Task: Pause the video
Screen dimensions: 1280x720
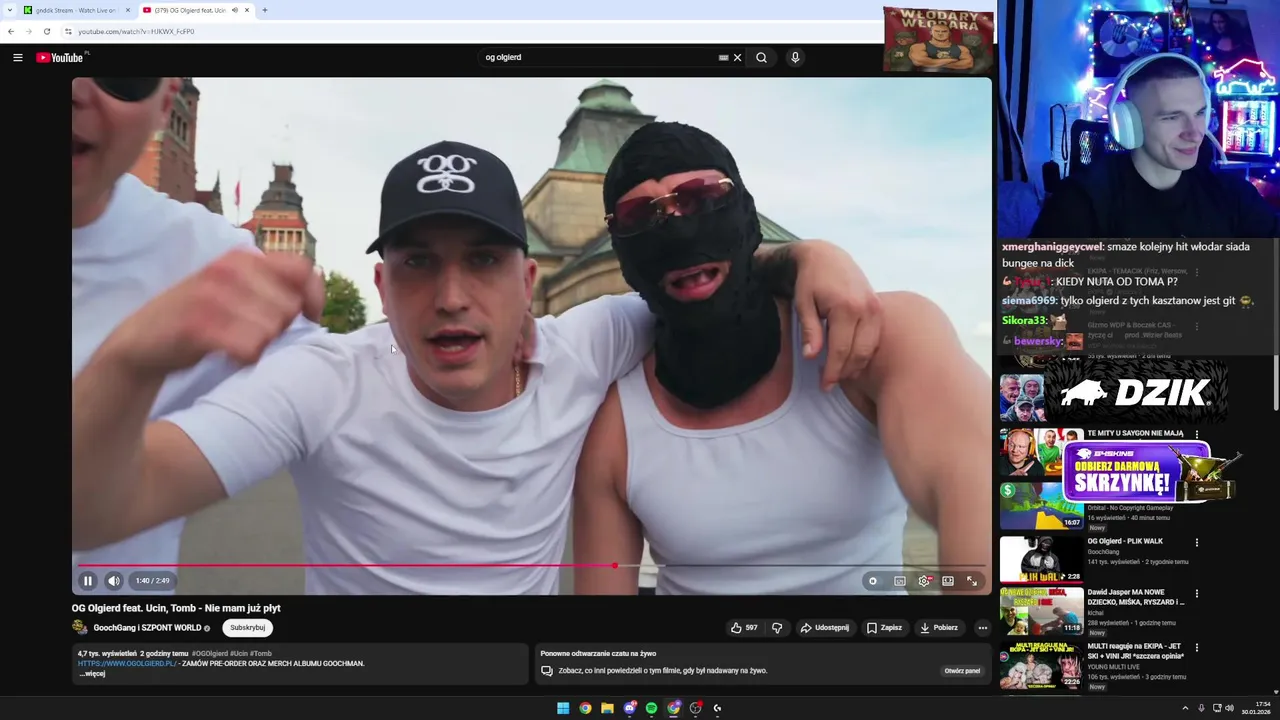Action: 88,581
